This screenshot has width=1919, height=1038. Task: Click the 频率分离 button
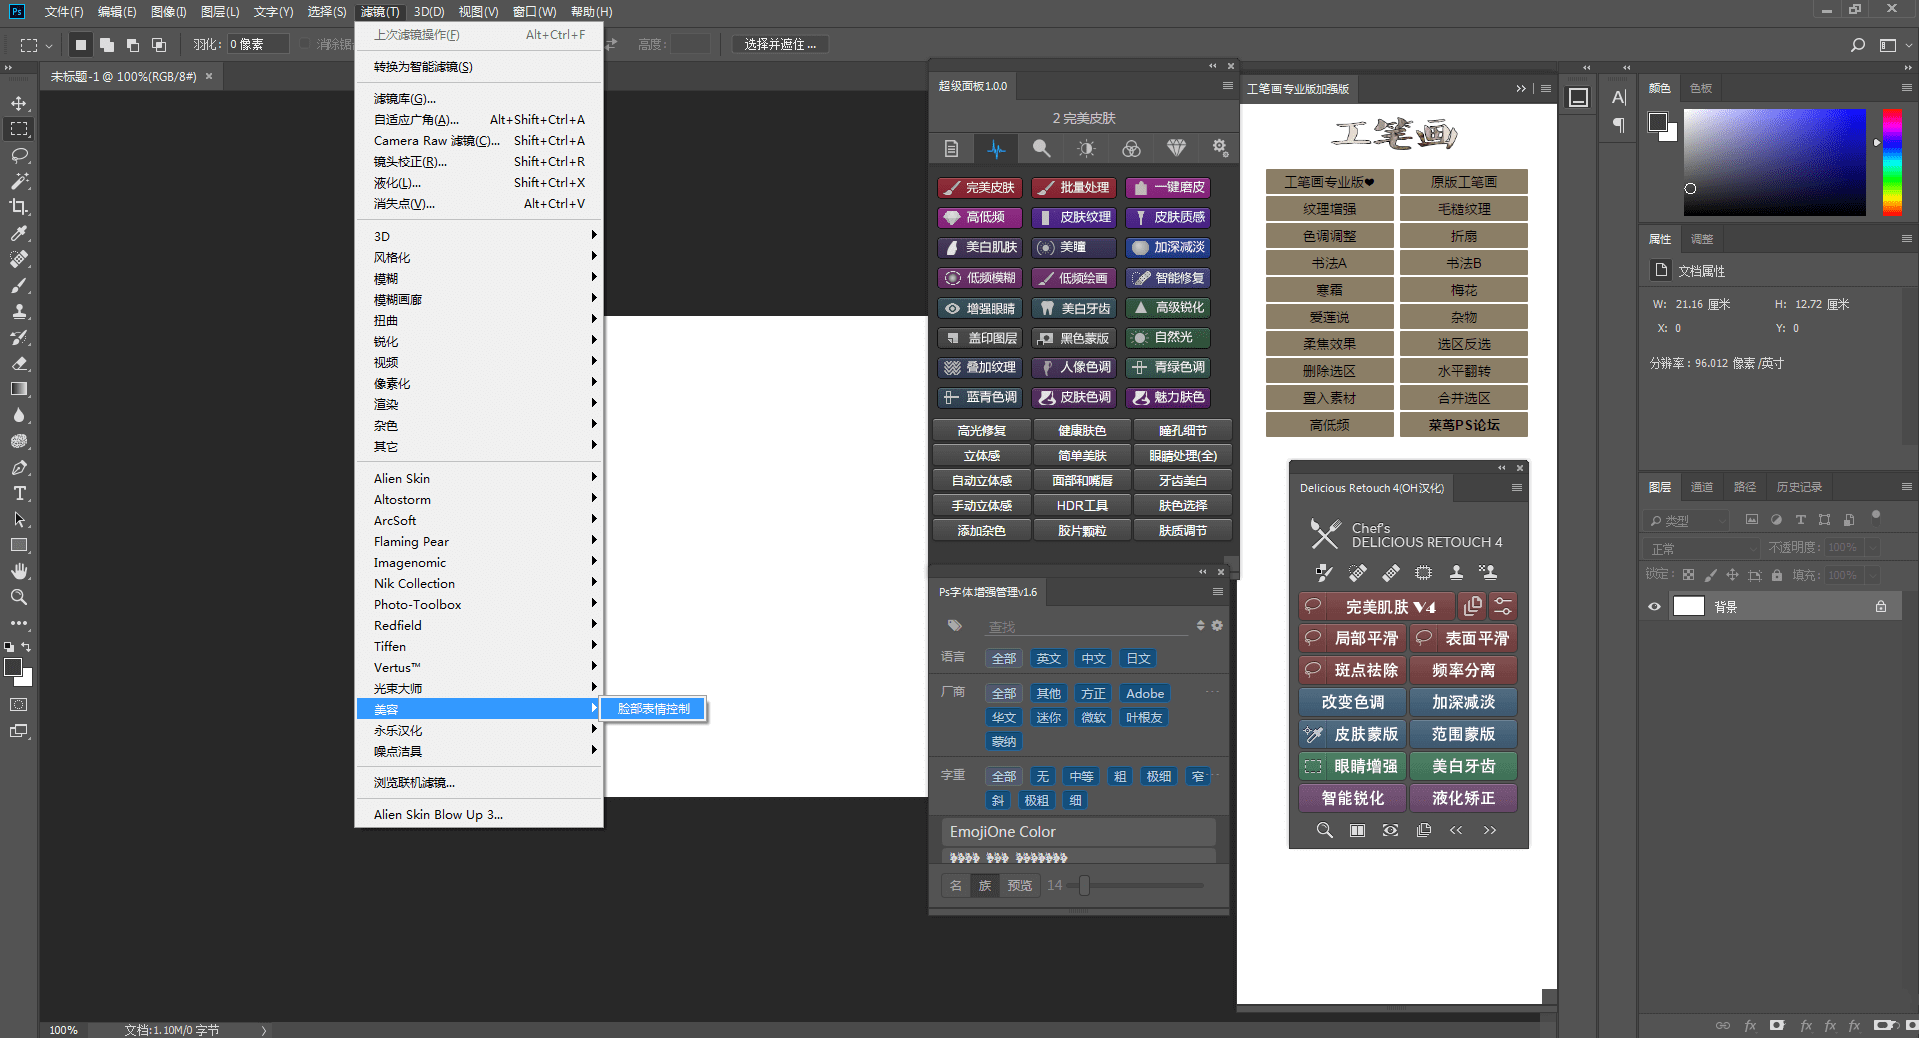(1463, 670)
